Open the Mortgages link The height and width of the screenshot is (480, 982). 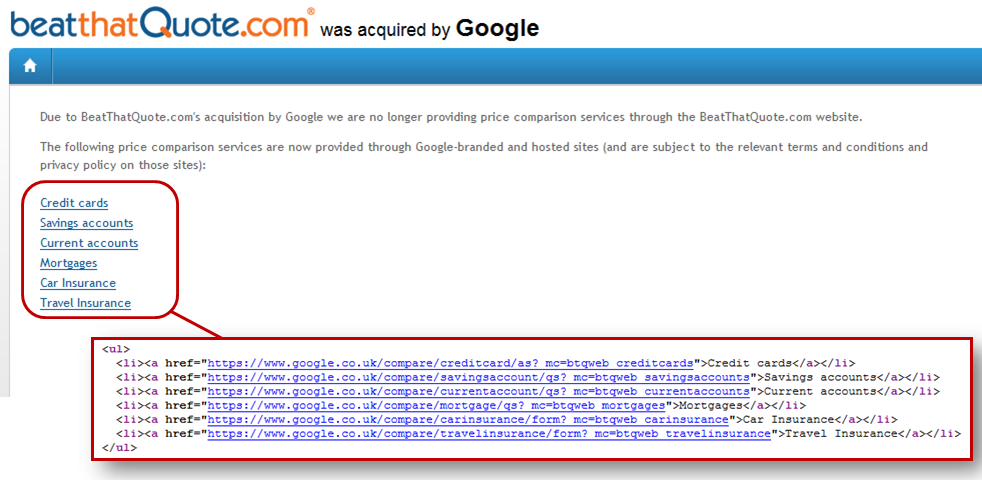point(68,263)
